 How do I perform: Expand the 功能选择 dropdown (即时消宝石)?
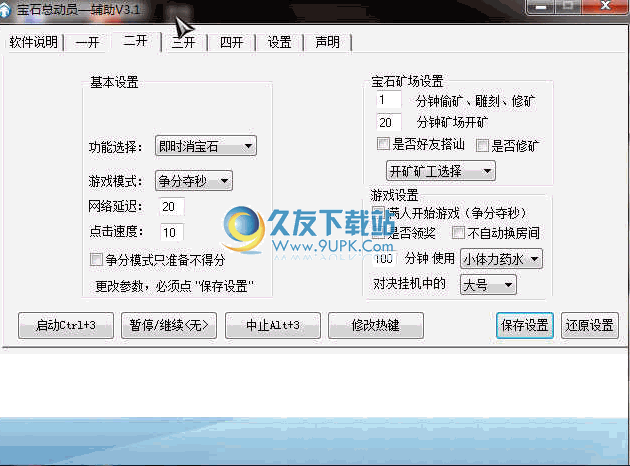(206, 146)
